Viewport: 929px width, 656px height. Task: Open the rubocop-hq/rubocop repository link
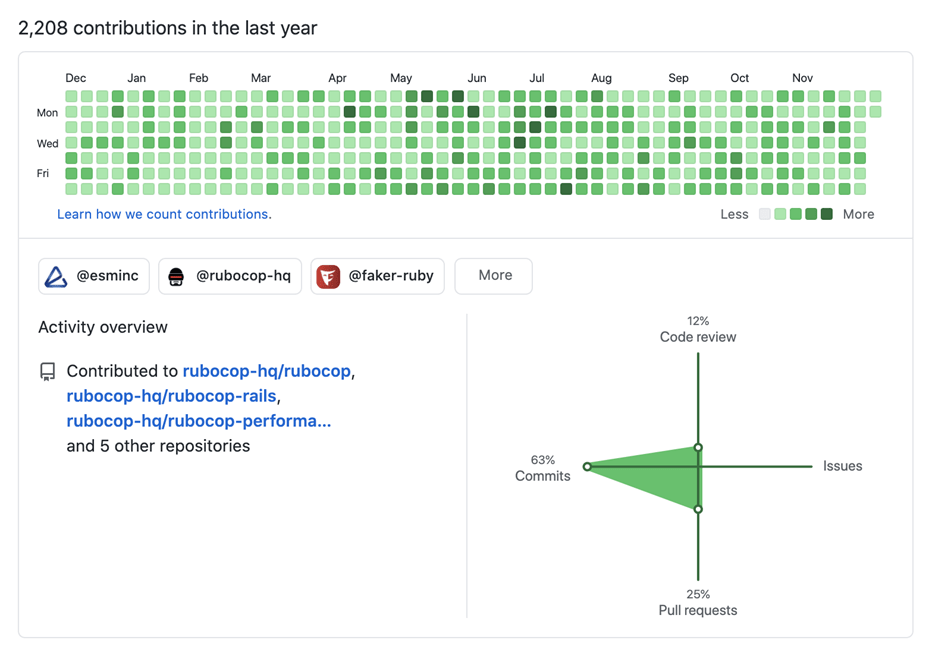click(x=267, y=371)
